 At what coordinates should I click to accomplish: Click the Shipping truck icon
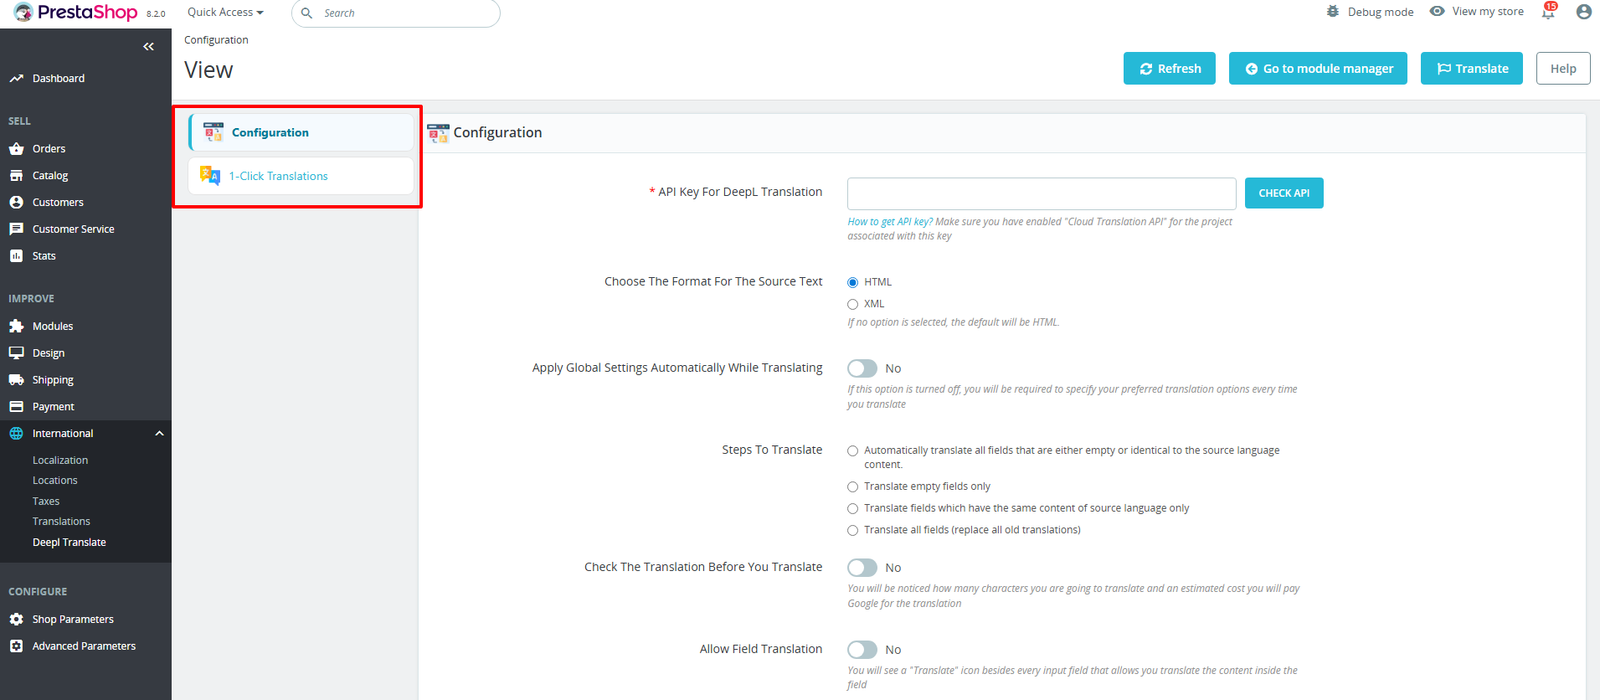(16, 380)
